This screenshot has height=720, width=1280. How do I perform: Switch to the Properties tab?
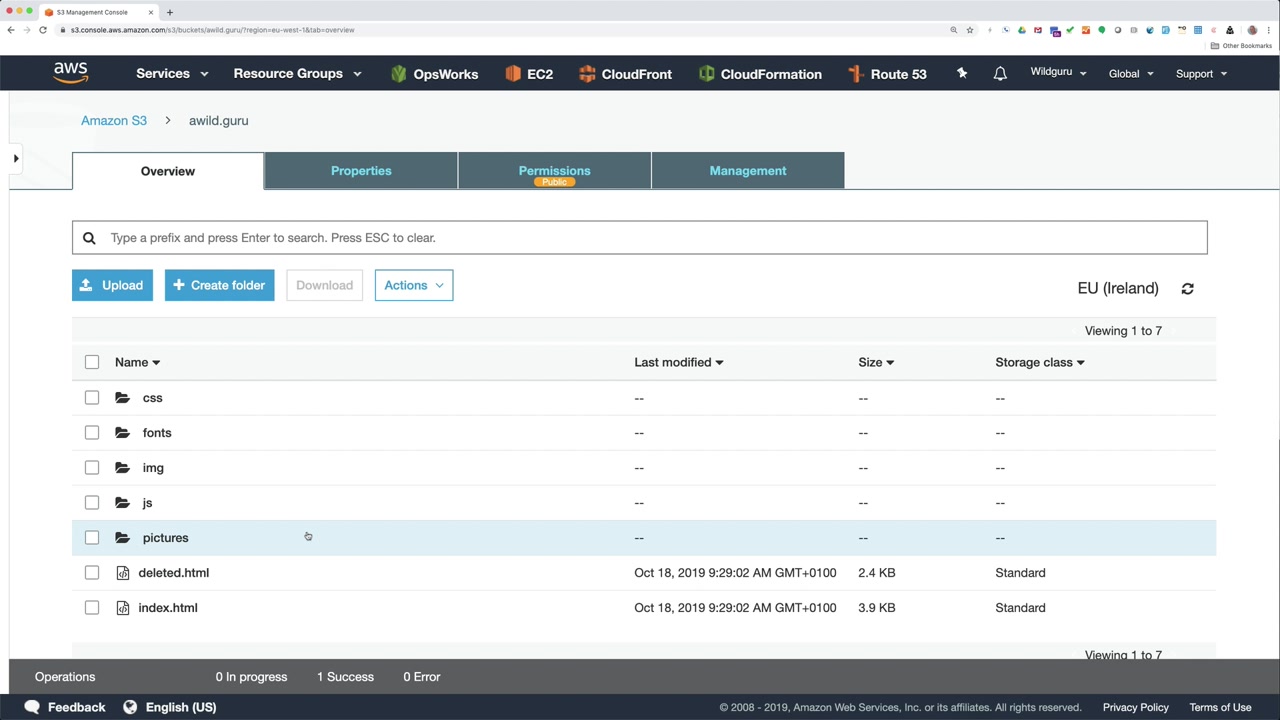click(361, 171)
